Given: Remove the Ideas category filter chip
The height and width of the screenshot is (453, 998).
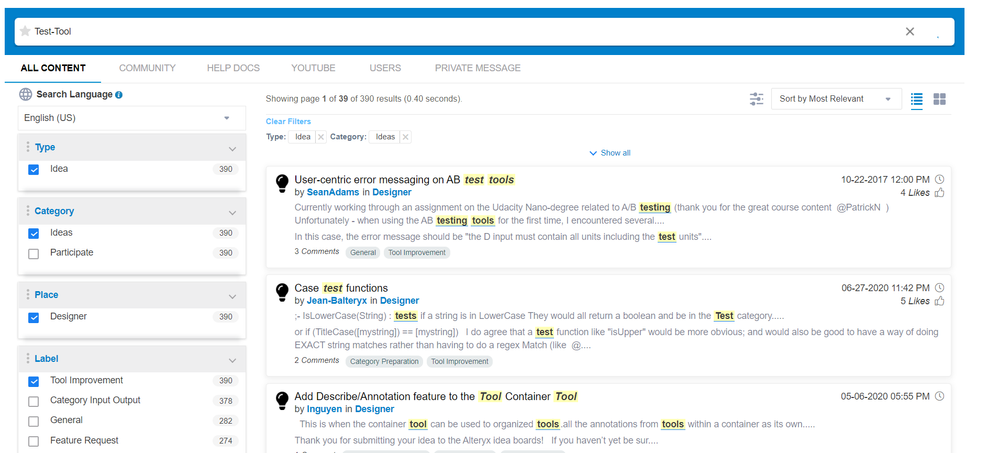Looking at the screenshot, I should pos(405,137).
